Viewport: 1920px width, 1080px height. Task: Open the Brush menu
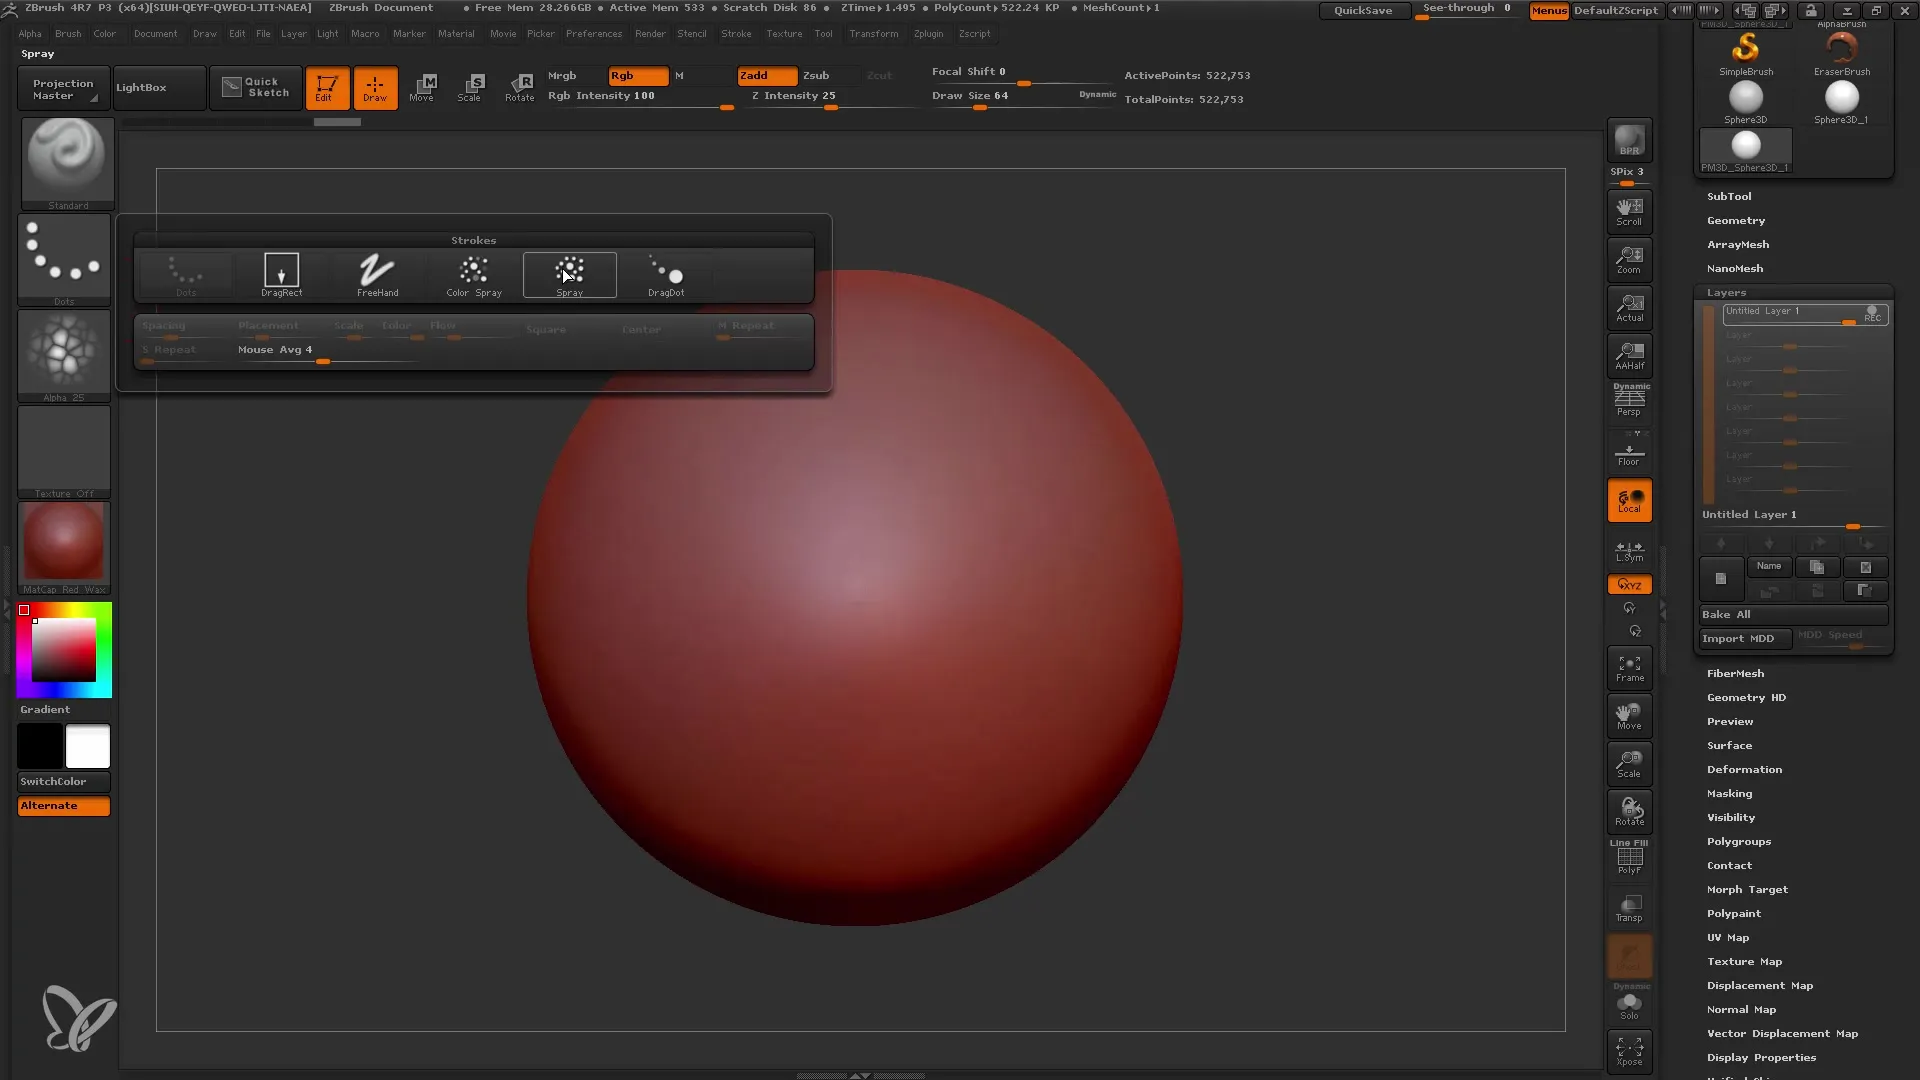tap(68, 34)
